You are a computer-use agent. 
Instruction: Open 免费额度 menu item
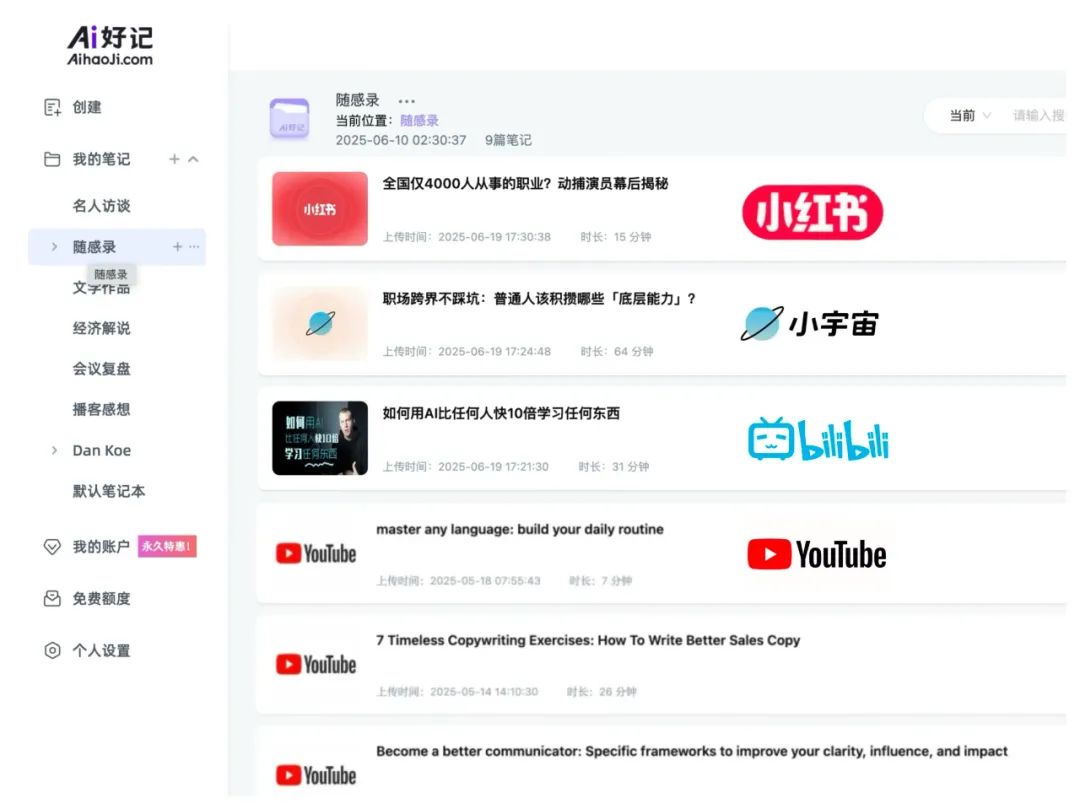tap(101, 598)
